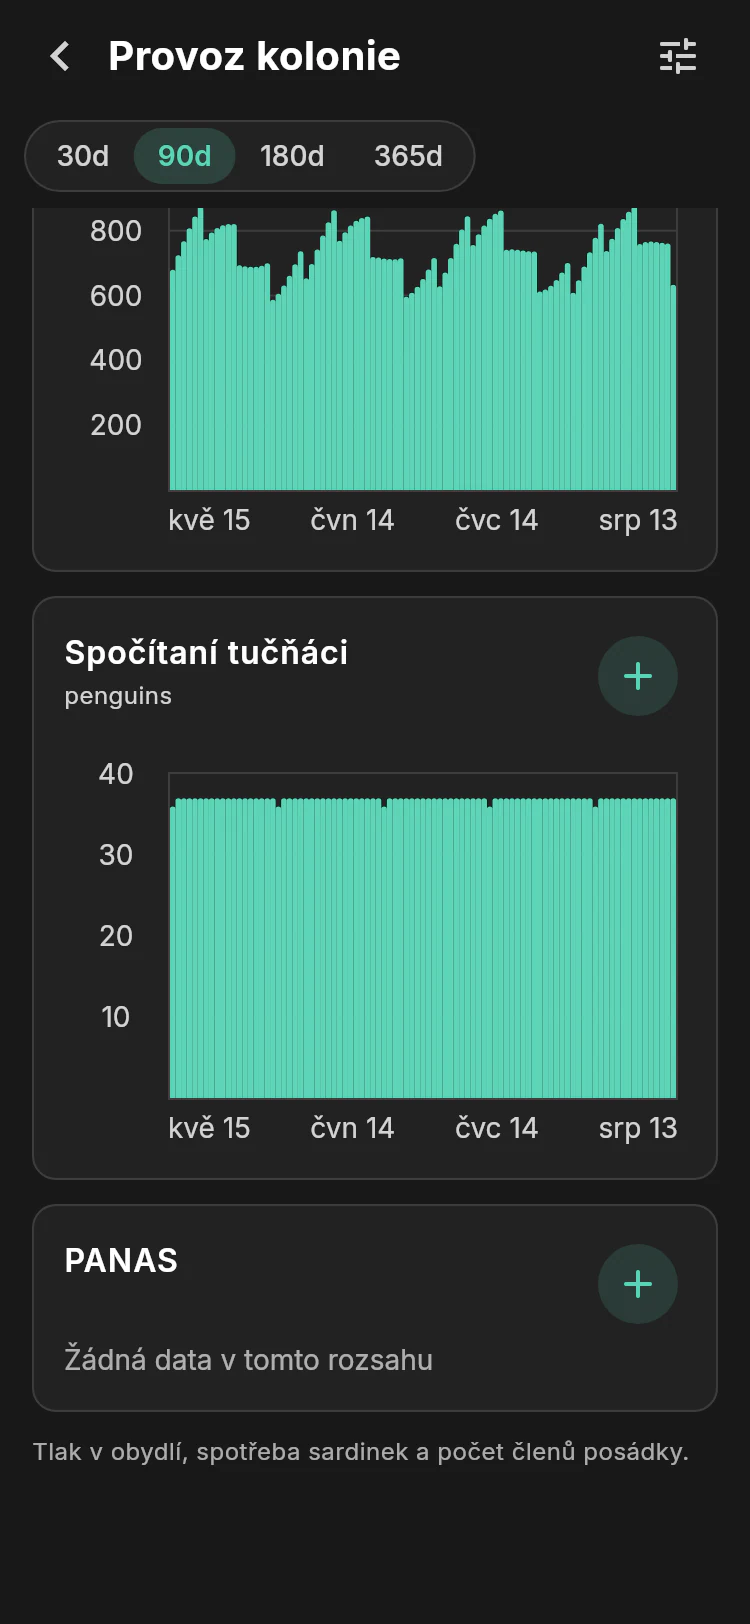Show the 365d time range
Viewport: 750px width, 1624px height.
click(408, 156)
